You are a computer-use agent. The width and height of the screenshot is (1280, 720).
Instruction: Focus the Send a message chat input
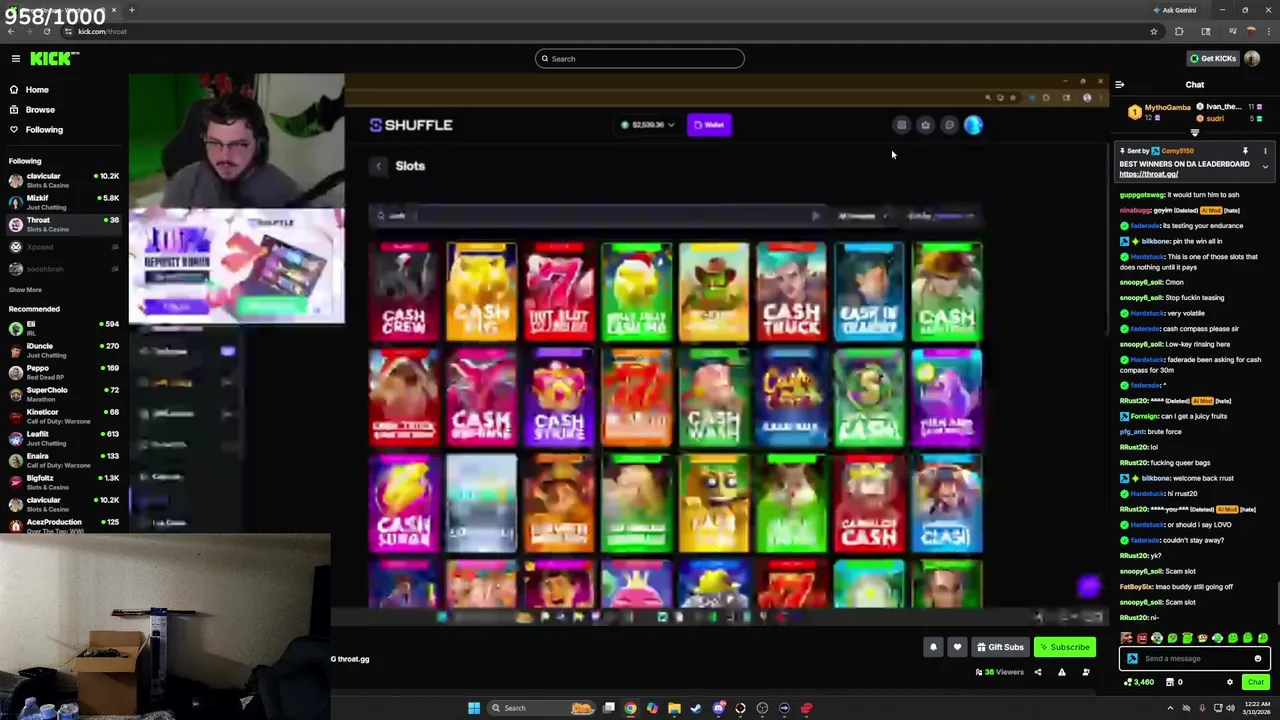[1195, 658]
